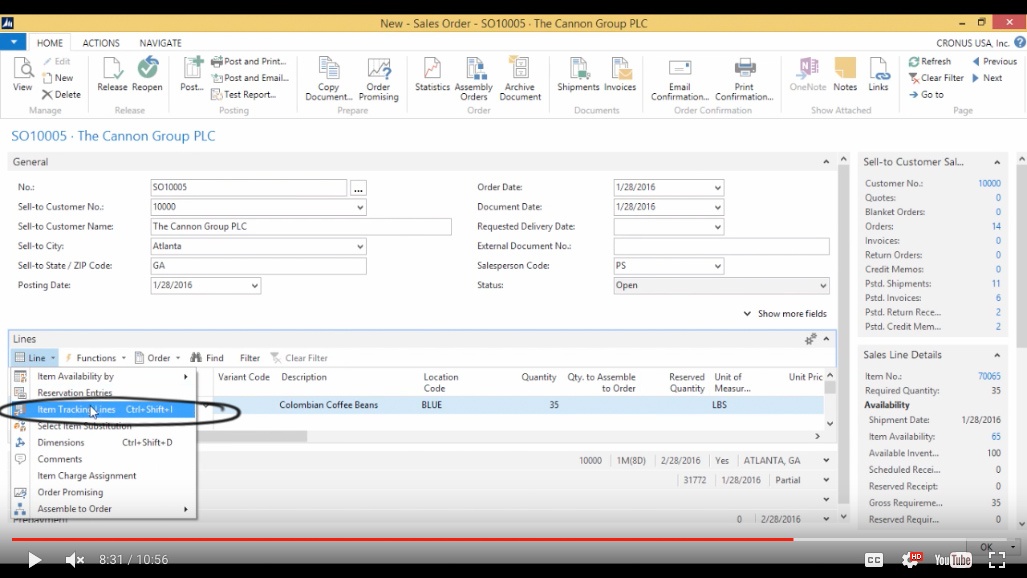Open the Order menu in Lines
This screenshot has height=578, width=1027.
(x=158, y=358)
